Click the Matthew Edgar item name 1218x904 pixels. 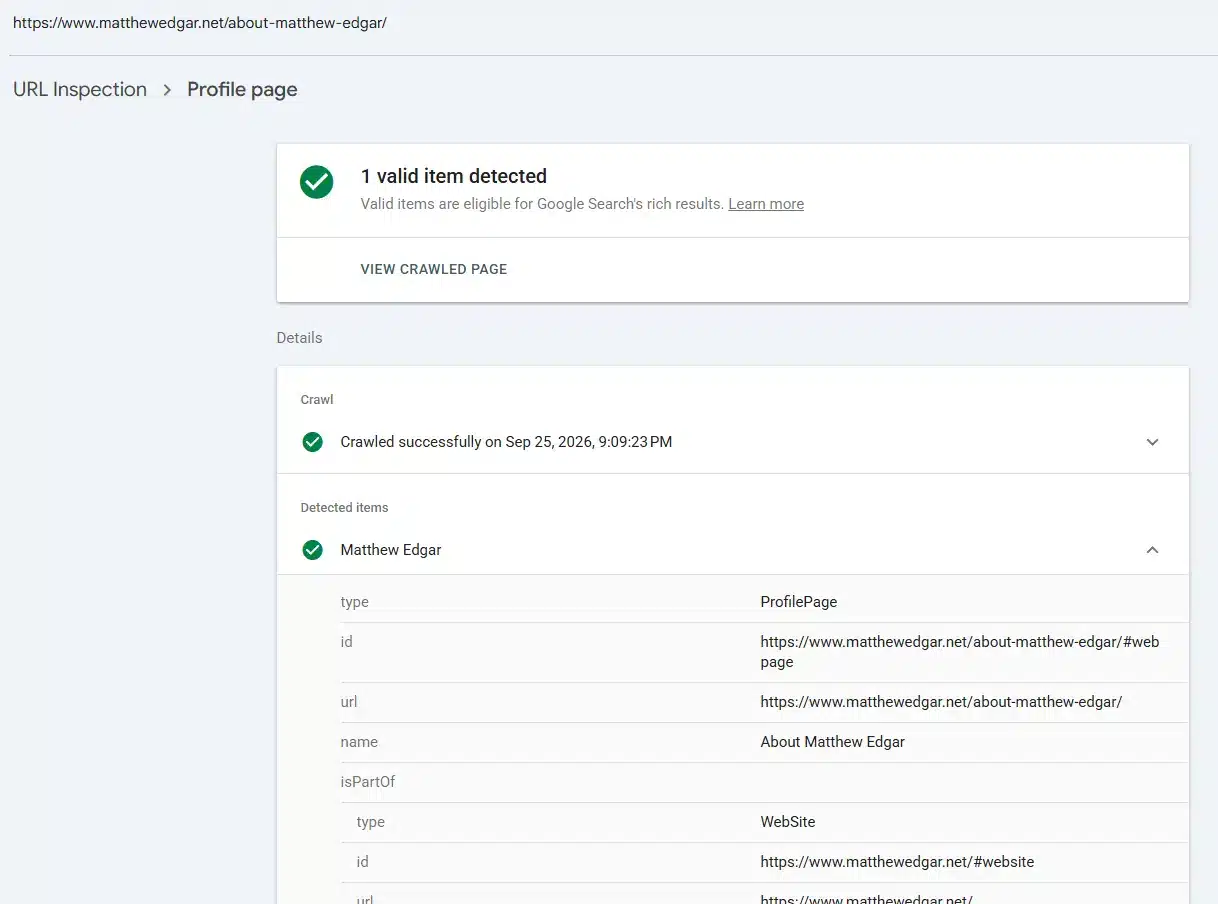click(391, 550)
